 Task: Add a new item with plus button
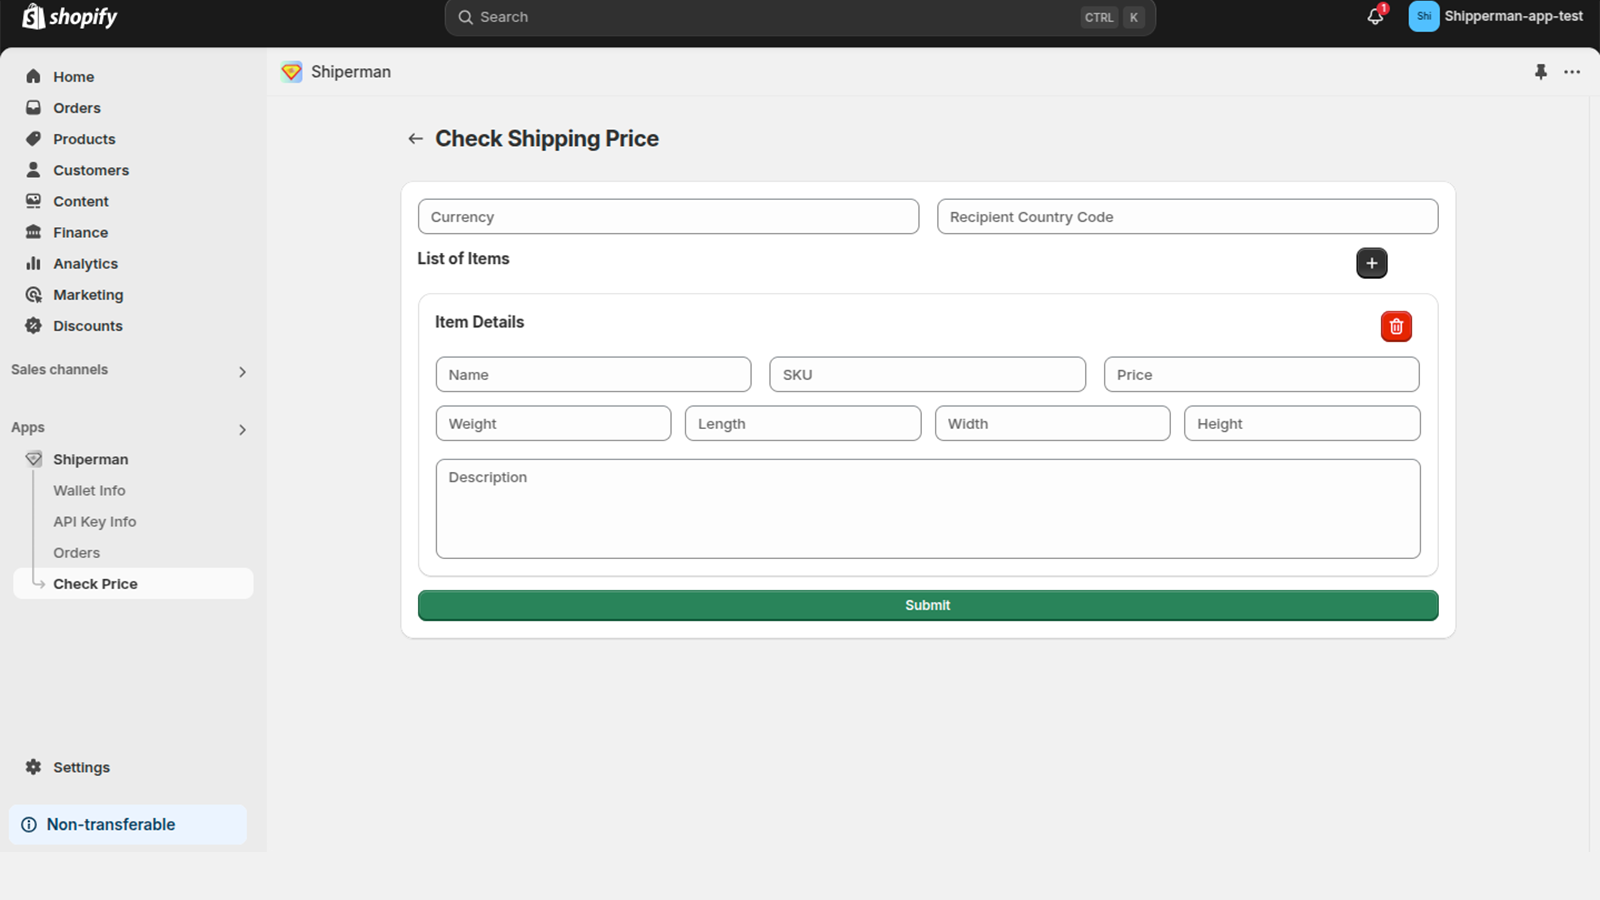pyautogui.click(x=1371, y=263)
